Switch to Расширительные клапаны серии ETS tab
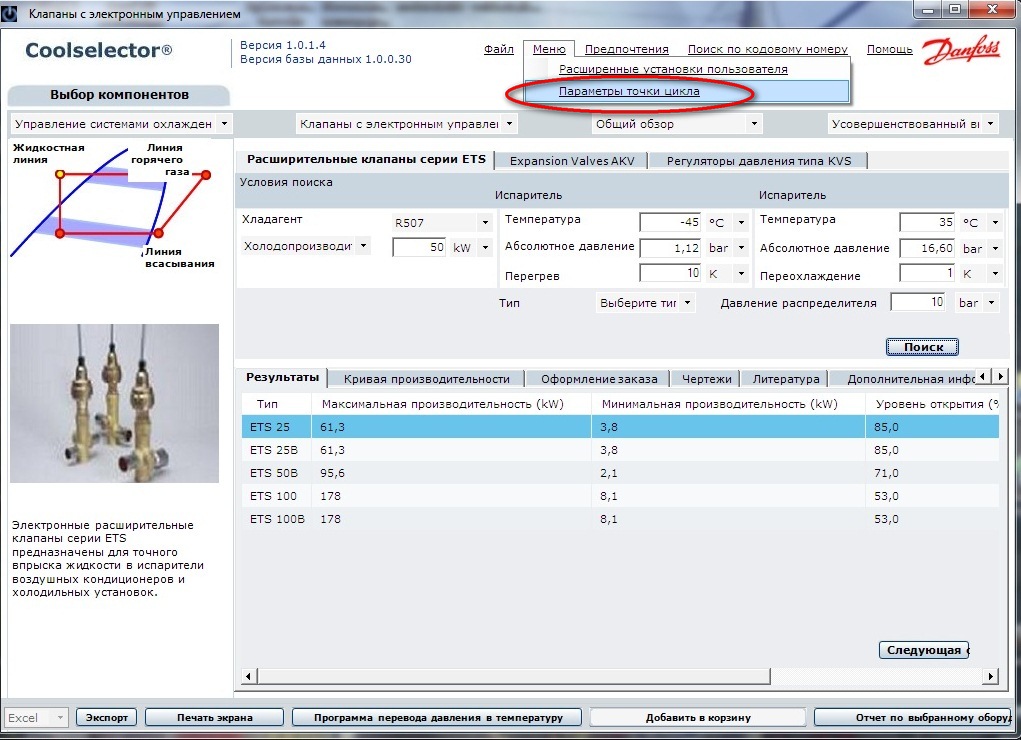1021x740 pixels. pos(365,160)
